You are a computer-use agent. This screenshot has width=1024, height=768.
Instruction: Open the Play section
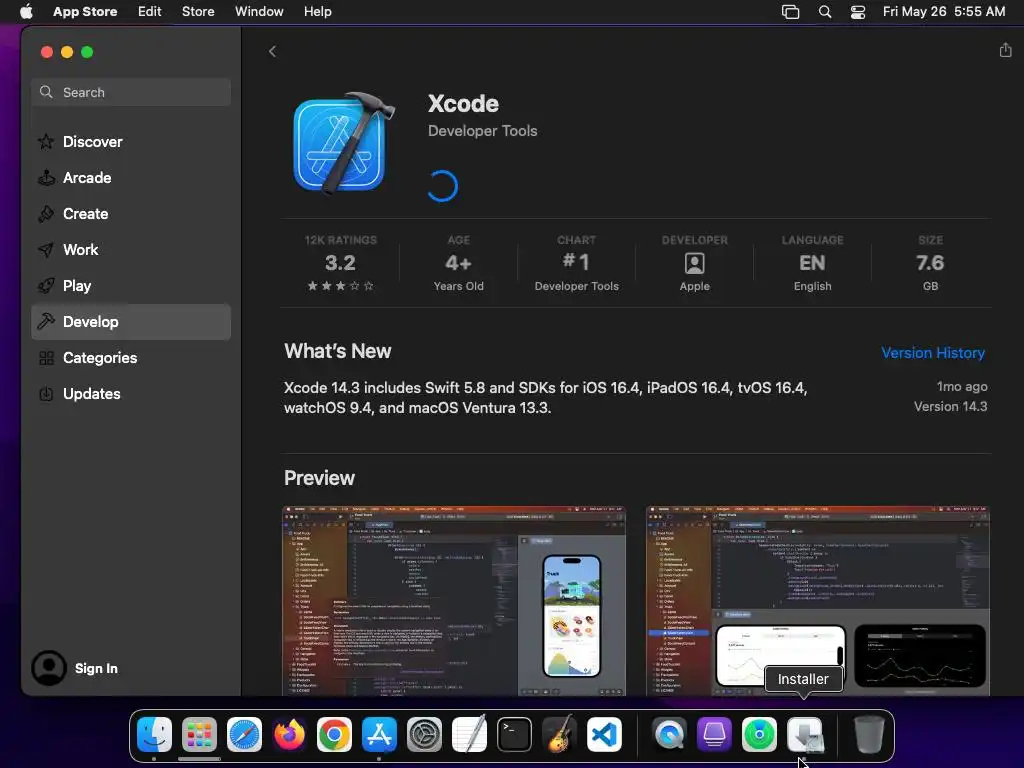click(131, 285)
